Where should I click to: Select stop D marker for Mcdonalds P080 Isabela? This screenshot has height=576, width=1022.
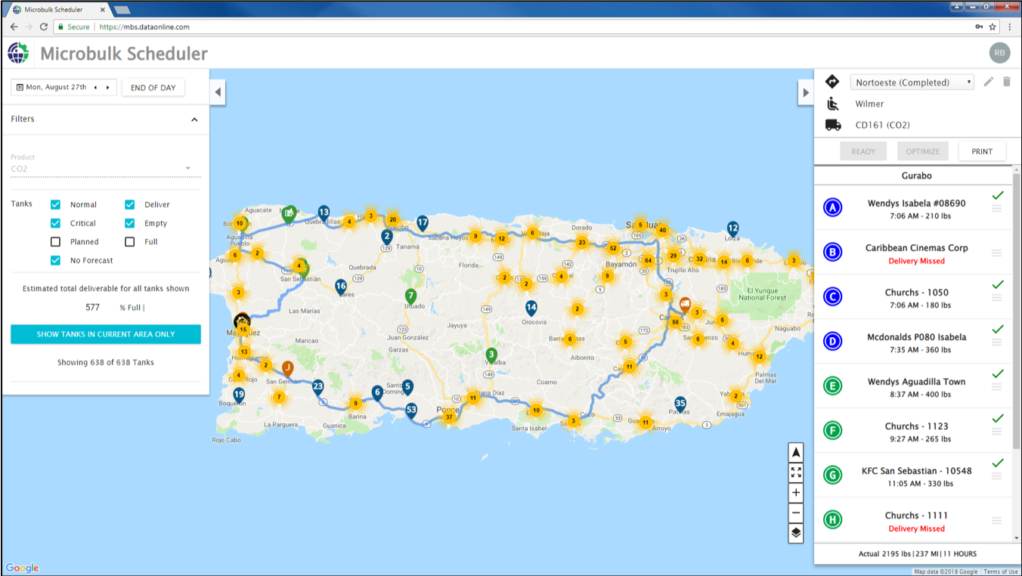[832, 341]
